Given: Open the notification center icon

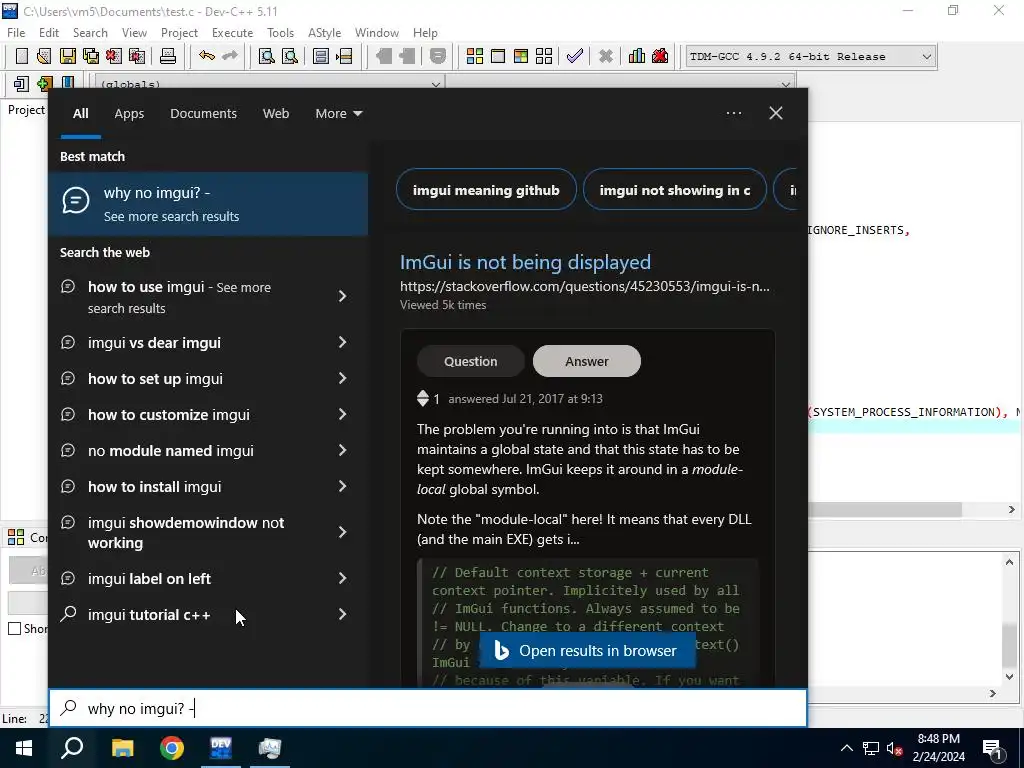Looking at the screenshot, I should (993, 748).
